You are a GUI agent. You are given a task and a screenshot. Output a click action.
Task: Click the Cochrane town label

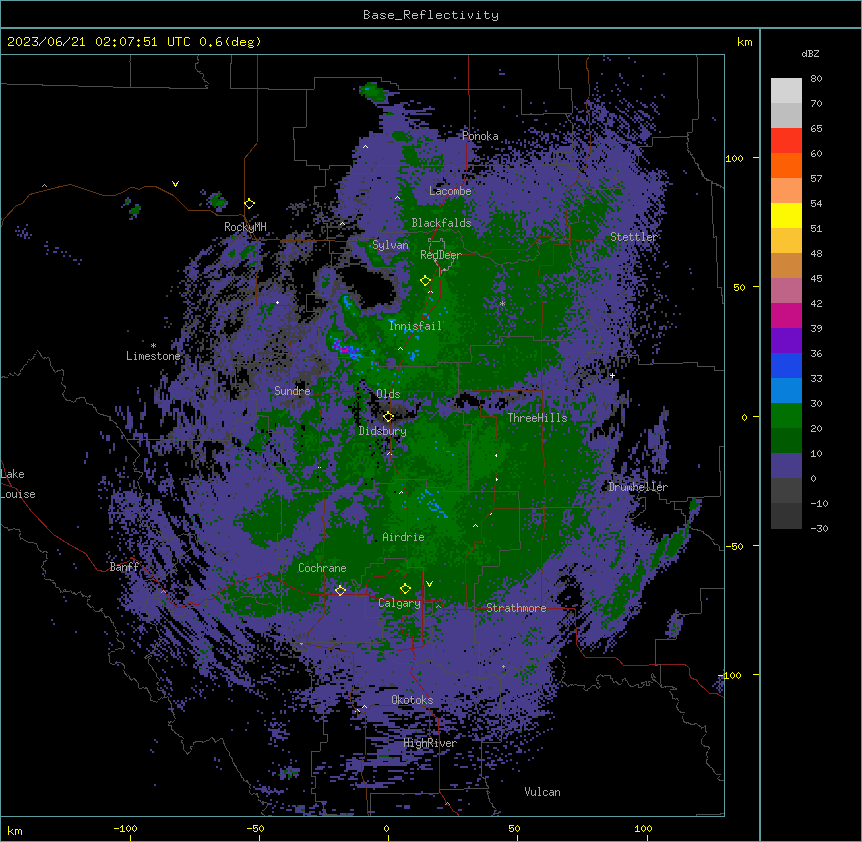[322, 568]
